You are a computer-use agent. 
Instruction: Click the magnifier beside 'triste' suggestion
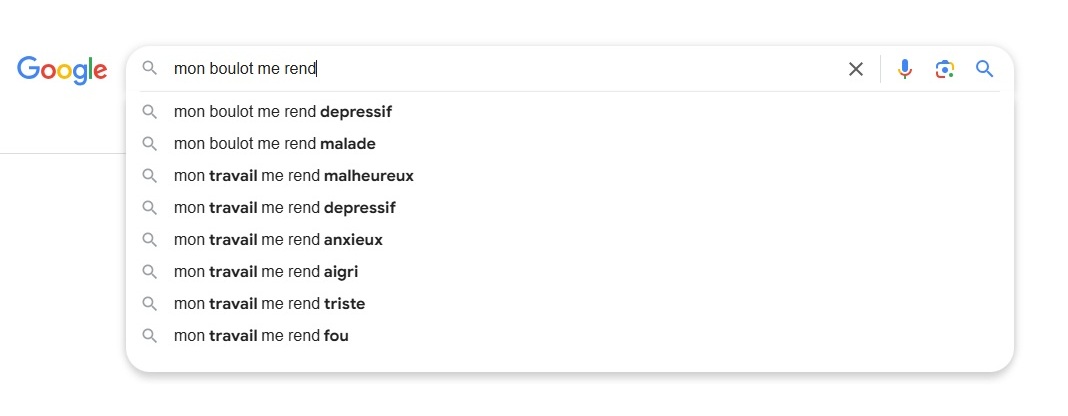pyautogui.click(x=150, y=304)
